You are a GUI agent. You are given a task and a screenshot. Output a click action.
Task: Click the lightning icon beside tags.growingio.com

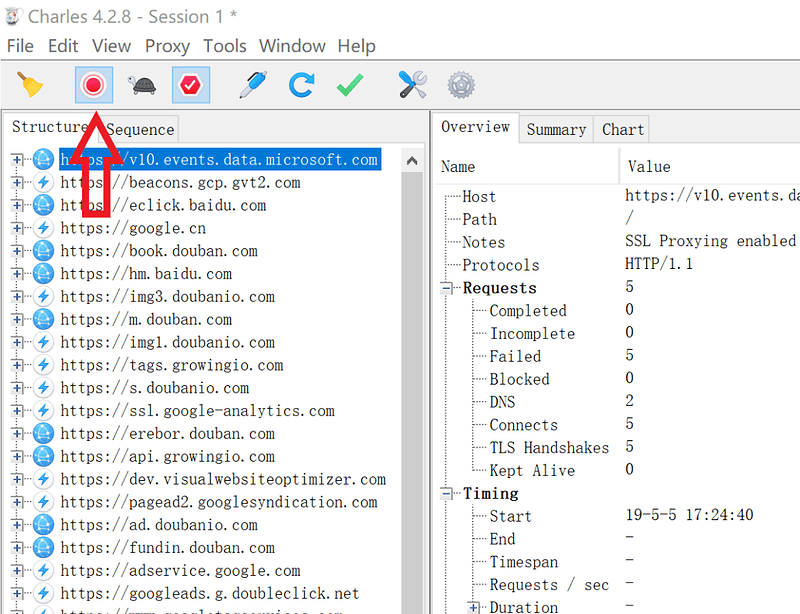point(43,365)
